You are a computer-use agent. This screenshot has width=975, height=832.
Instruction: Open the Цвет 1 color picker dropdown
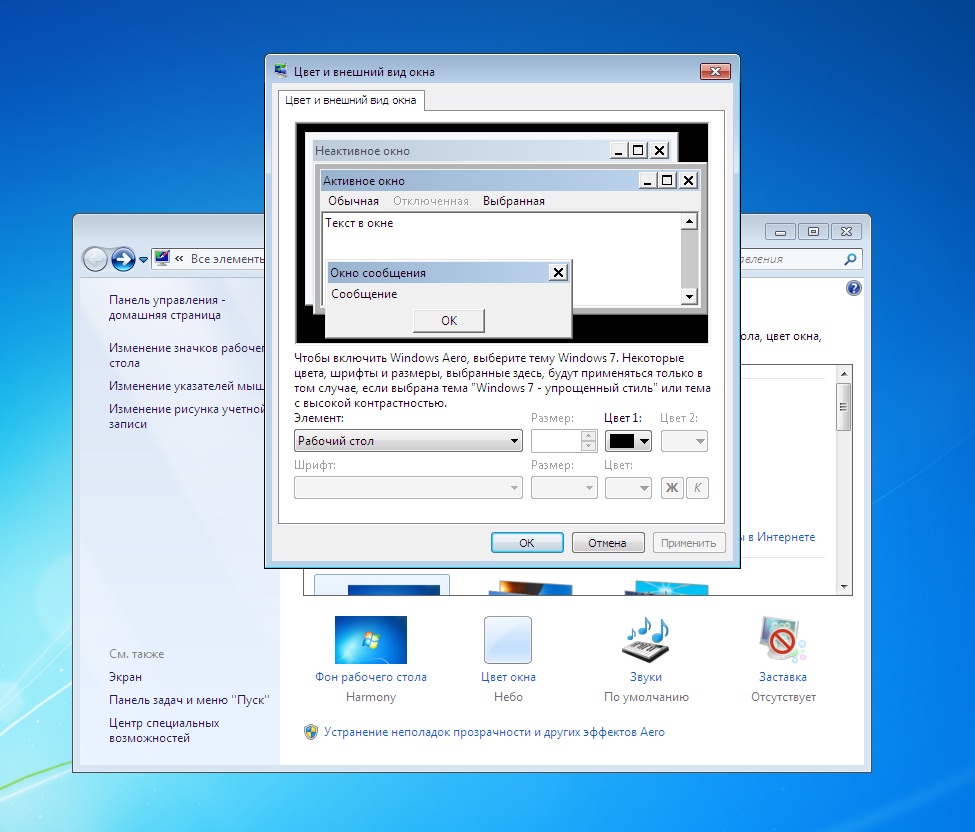pyautogui.click(x=628, y=441)
